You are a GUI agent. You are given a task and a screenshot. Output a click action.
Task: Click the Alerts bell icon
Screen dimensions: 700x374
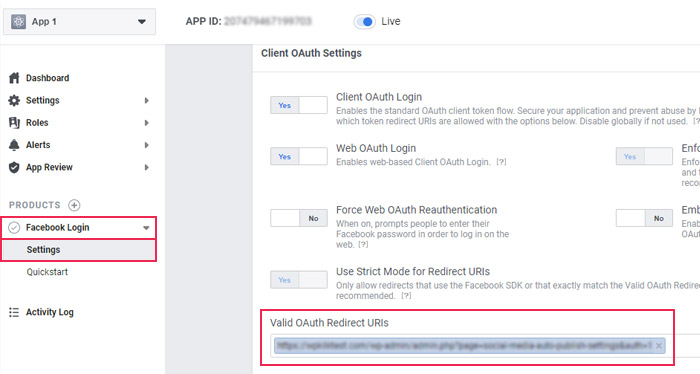14,145
